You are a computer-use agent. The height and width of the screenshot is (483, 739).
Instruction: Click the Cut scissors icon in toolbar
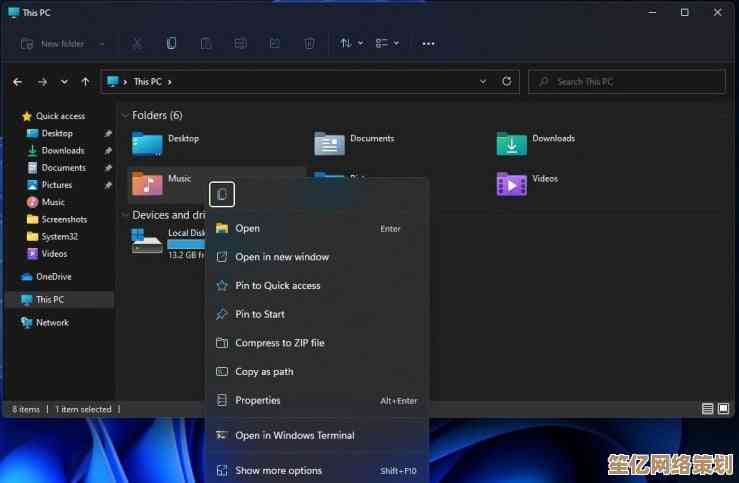click(x=137, y=44)
